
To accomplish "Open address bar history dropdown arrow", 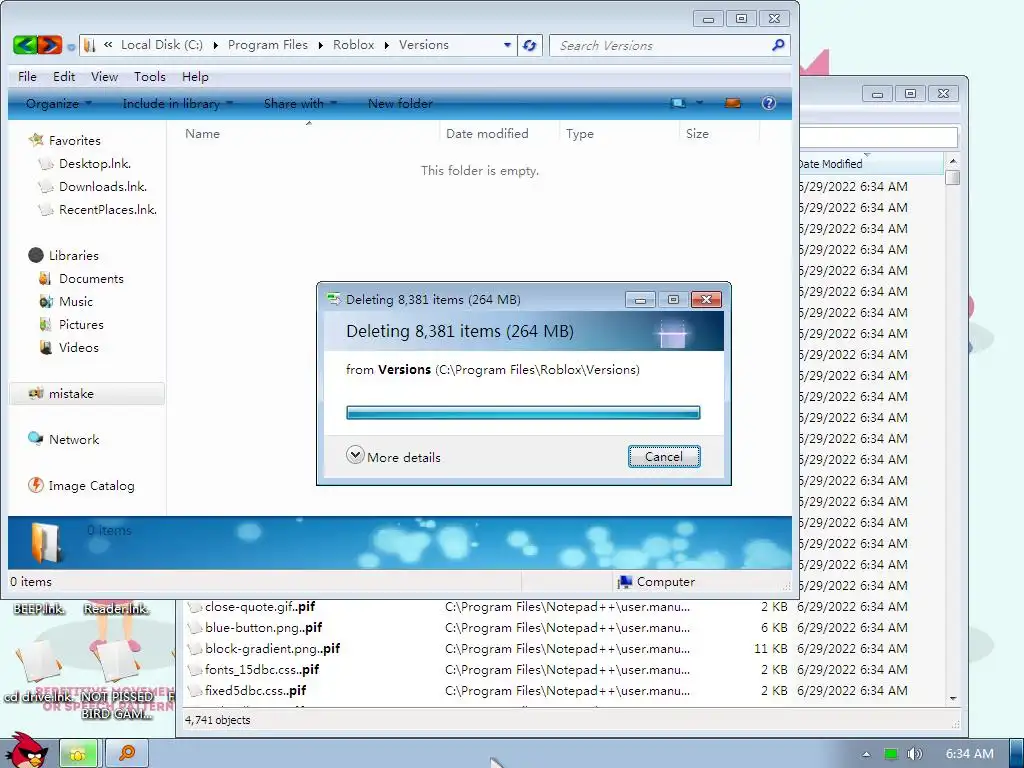I will point(507,45).
